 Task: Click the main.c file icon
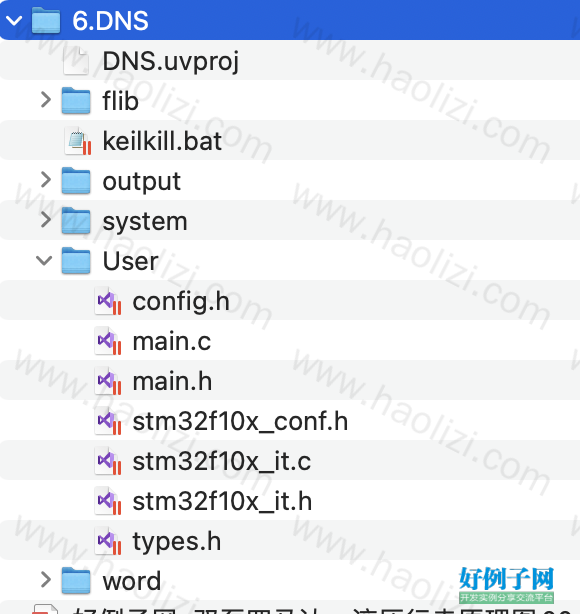(x=108, y=341)
